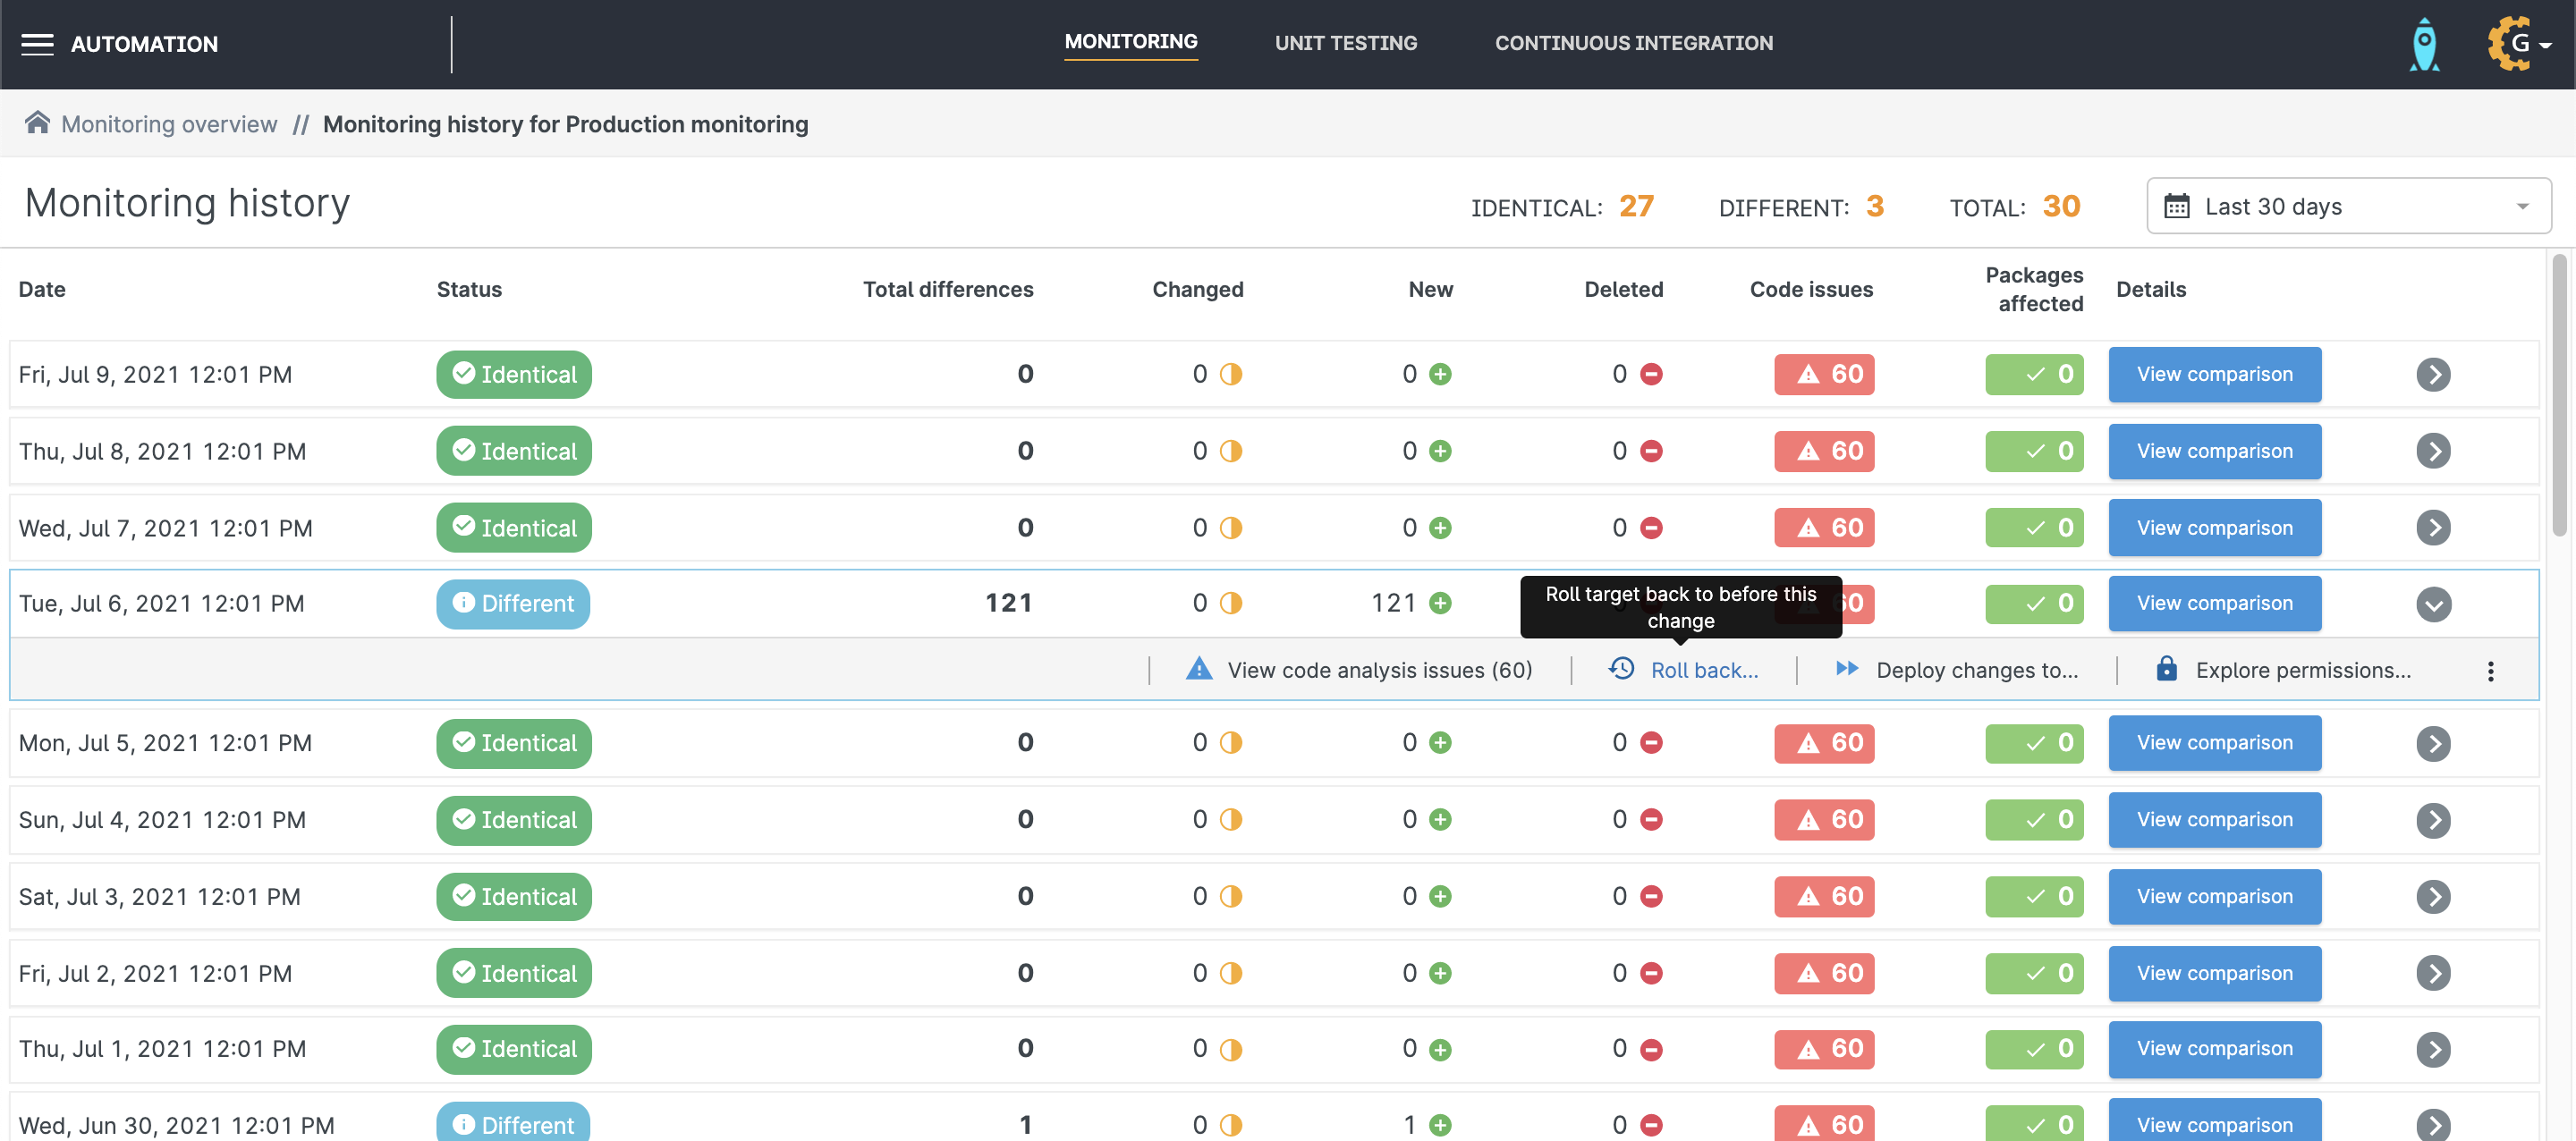
Task: Click the deleted minus icon for Jul 2
Action: [x=1651, y=973]
